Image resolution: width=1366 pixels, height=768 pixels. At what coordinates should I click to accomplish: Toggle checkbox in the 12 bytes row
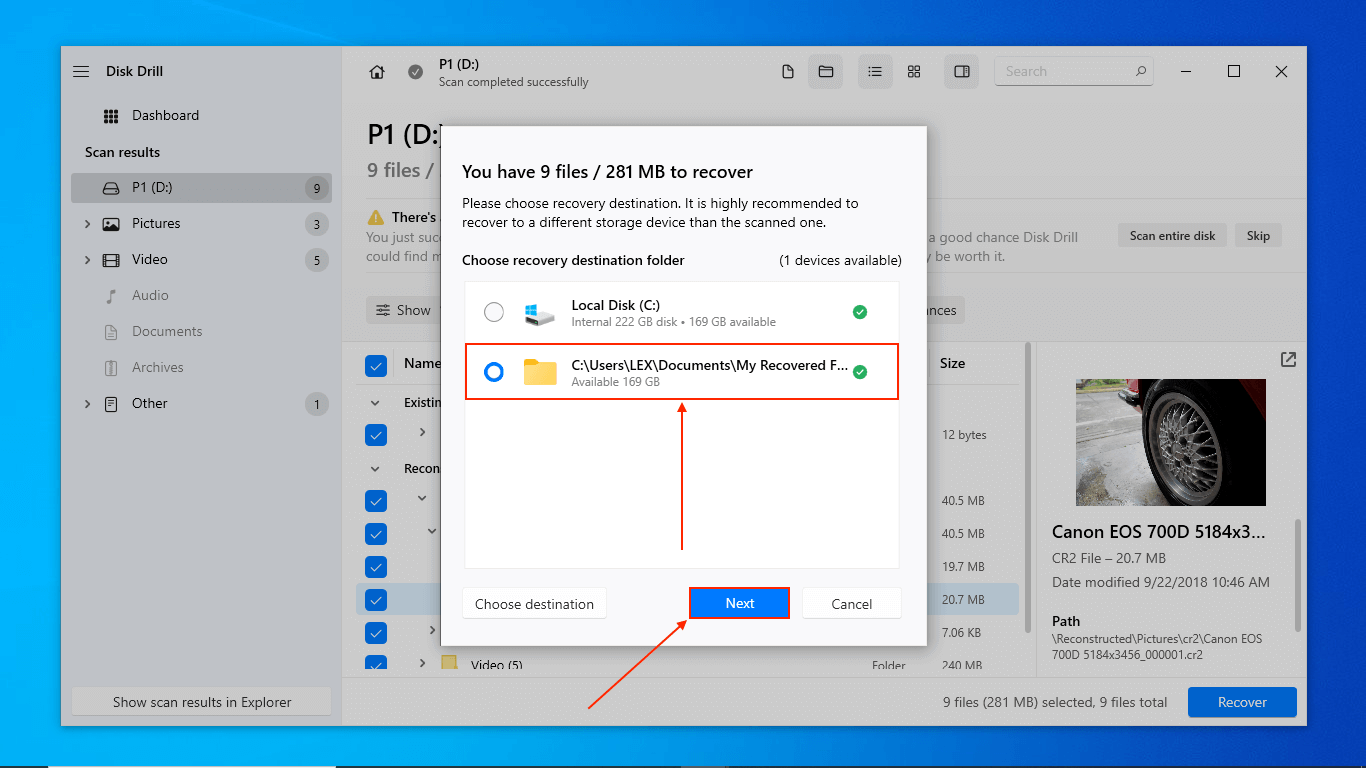coord(376,435)
